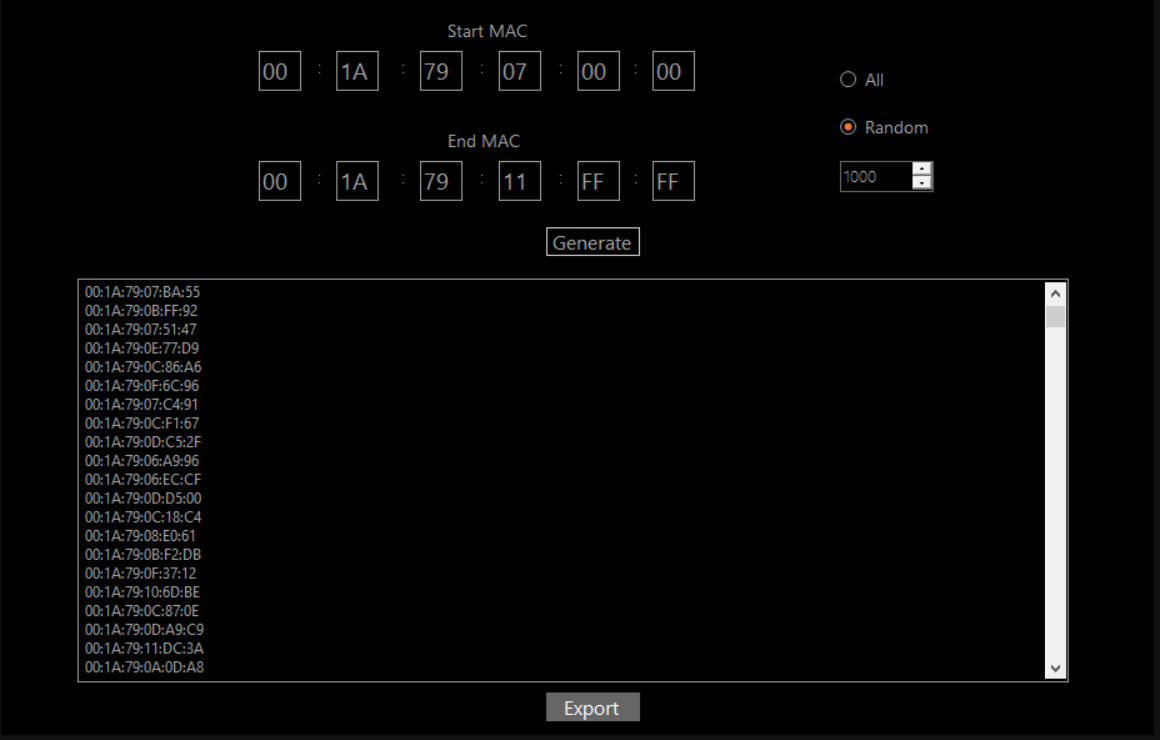Decrease the random count with down arrow
The height and width of the screenshot is (740, 1160).
point(922,183)
